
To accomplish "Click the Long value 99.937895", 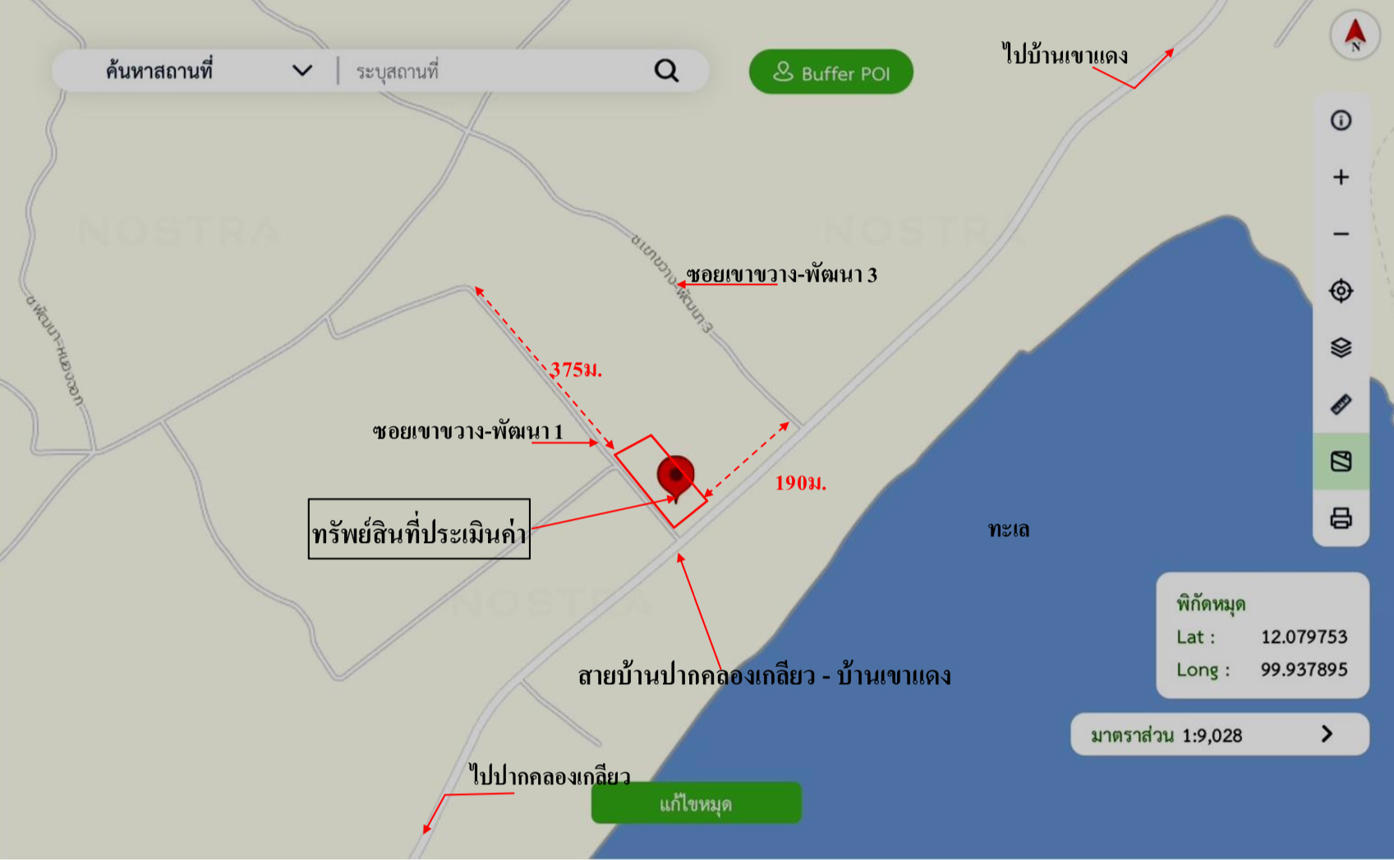I will [1303, 670].
